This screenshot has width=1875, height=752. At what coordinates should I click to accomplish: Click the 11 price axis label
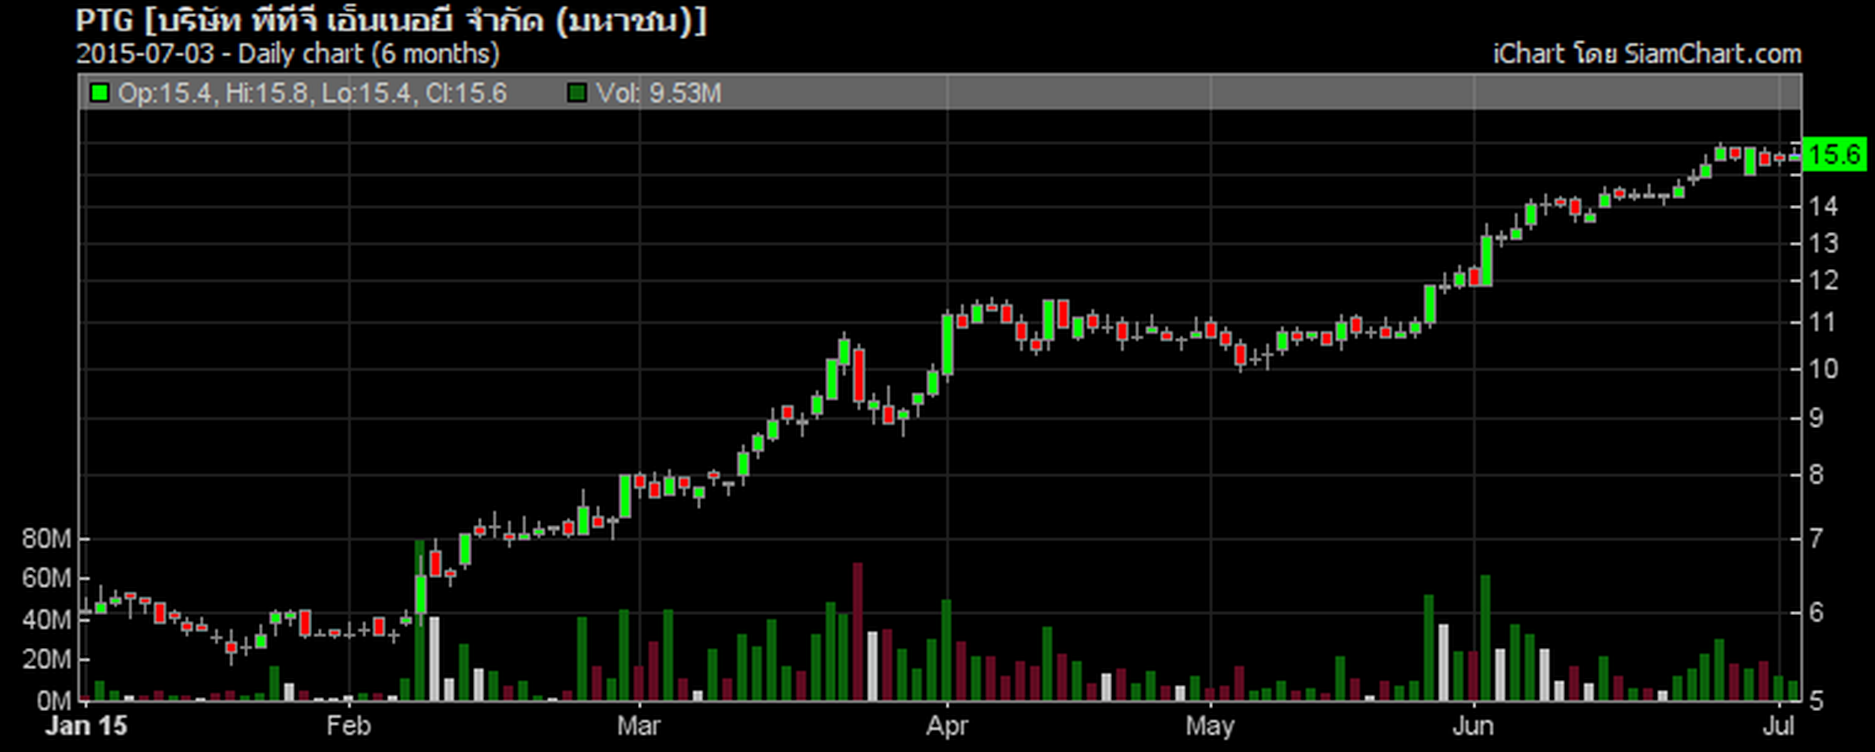point(1823,322)
